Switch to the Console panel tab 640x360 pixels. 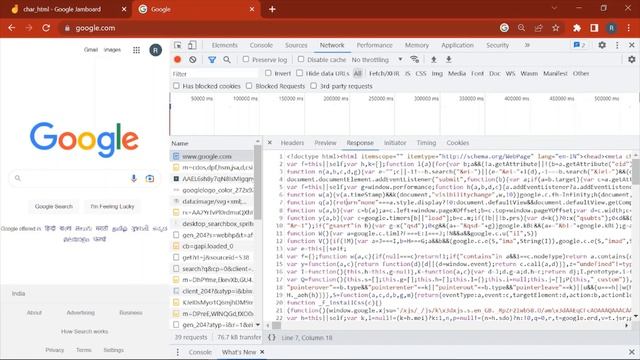tap(261, 45)
